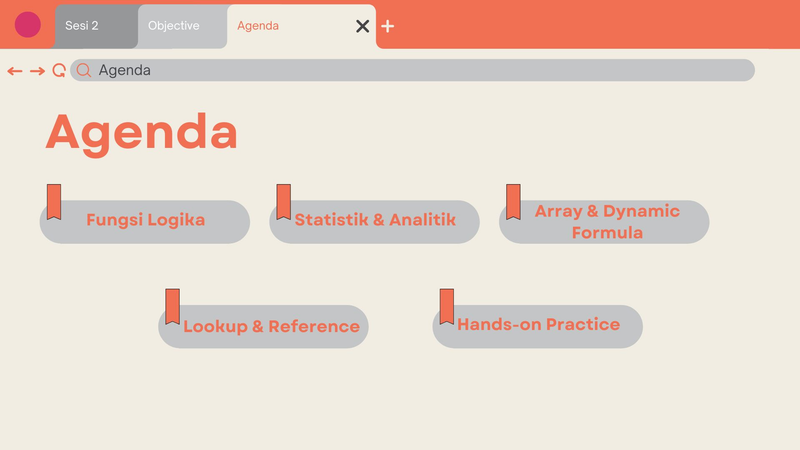
Task: Click bookmark icon on Fungsi Logika
Action: pyautogui.click(x=54, y=202)
